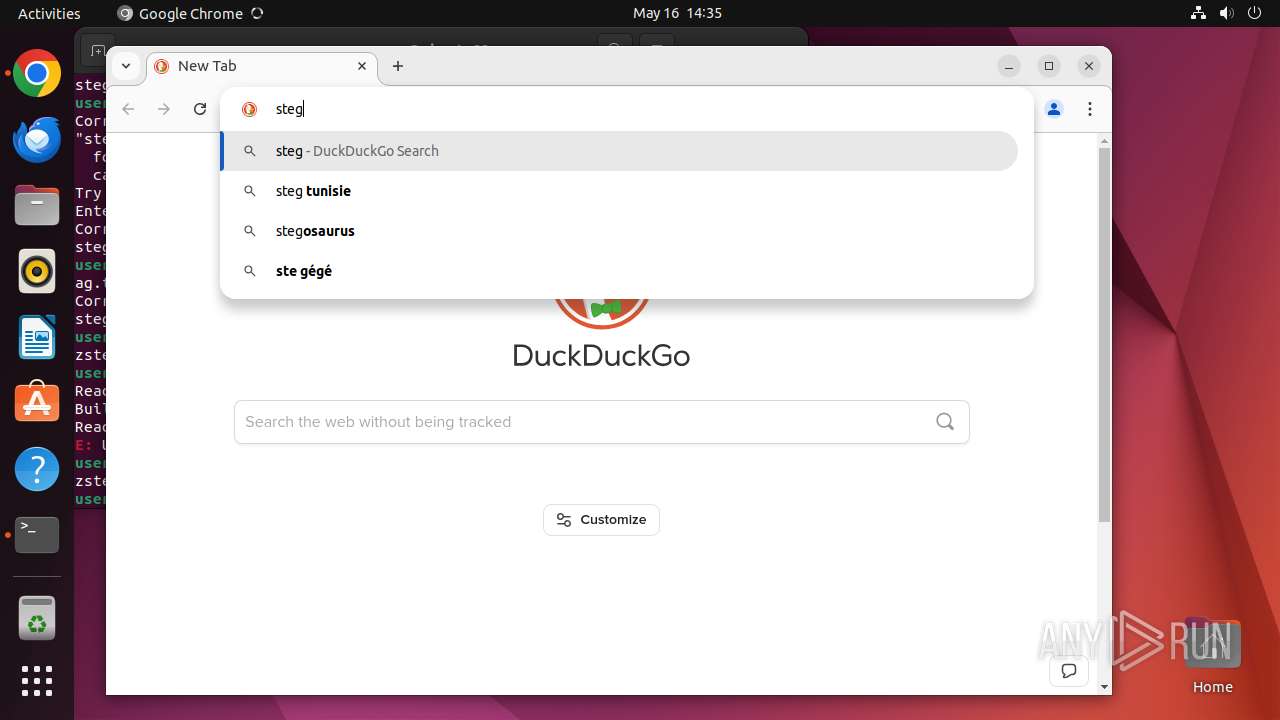This screenshot has height=720, width=1280.
Task: Open the clock showing May 16 14:35
Action: pyautogui.click(x=677, y=13)
